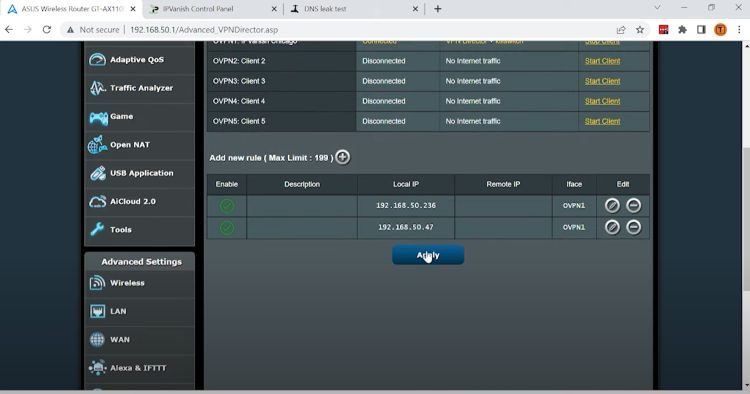Edit the rule for 192.168.50.236

coord(612,206)
